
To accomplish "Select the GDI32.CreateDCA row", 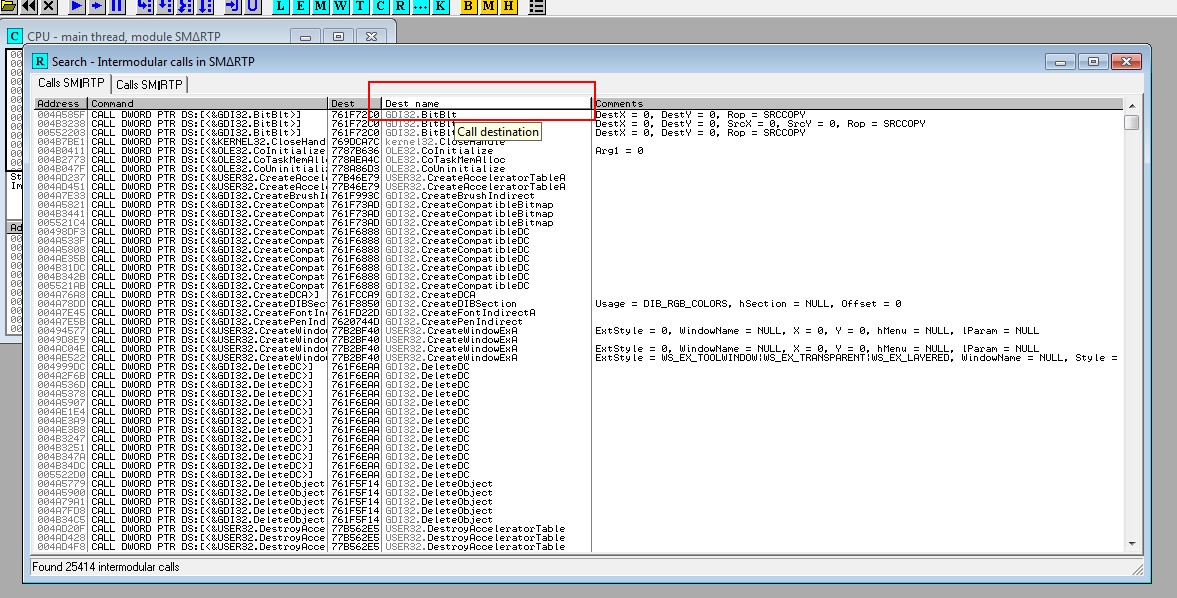I will [579, 295].
